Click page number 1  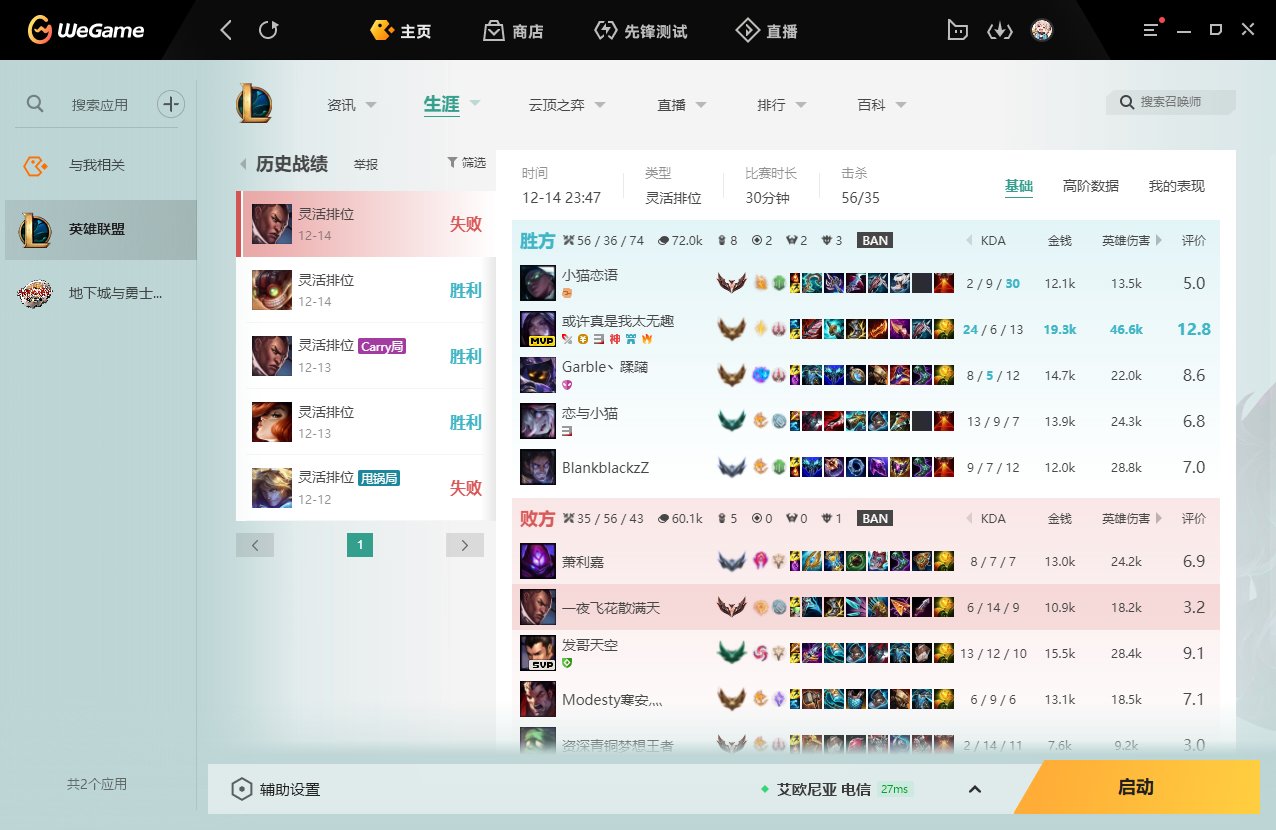(x=360, y=545)
